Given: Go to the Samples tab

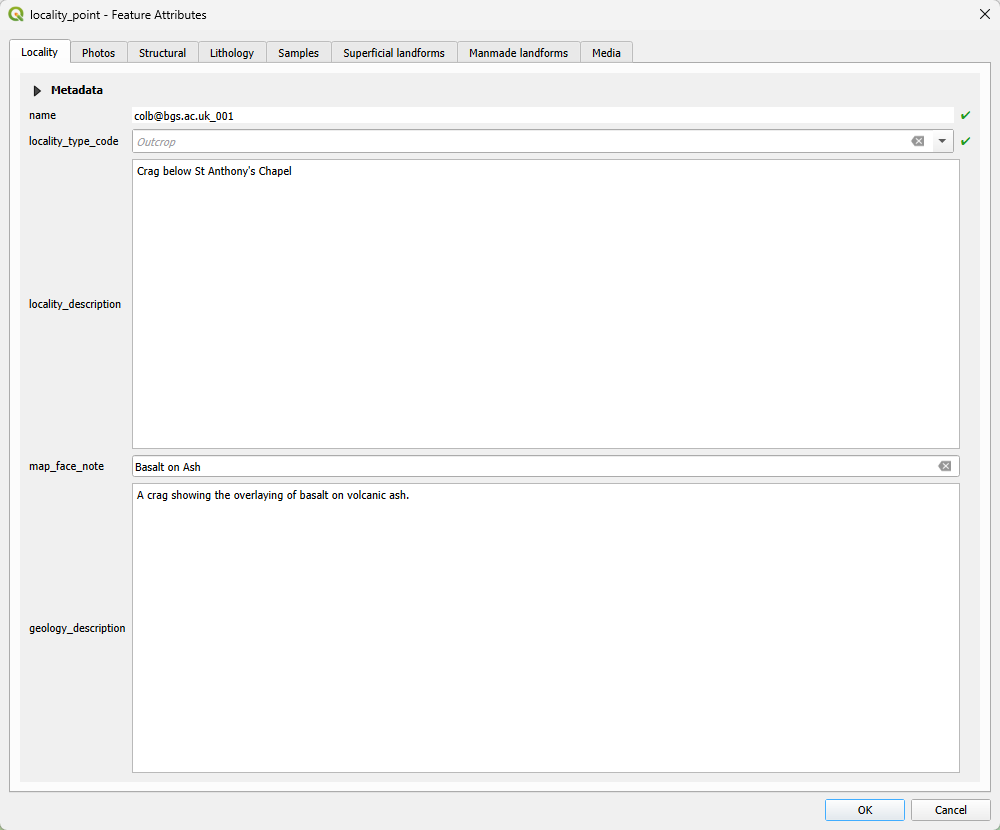Looking at the screenshot, I should tap(298, 53).
